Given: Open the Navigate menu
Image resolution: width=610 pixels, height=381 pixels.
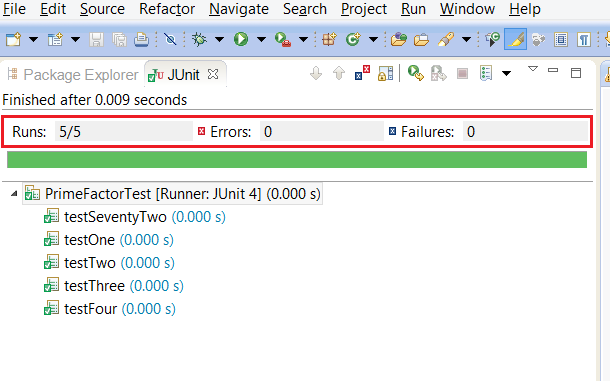Looking at the screenshot, I should pyautogui.click(x=239, y=9).
